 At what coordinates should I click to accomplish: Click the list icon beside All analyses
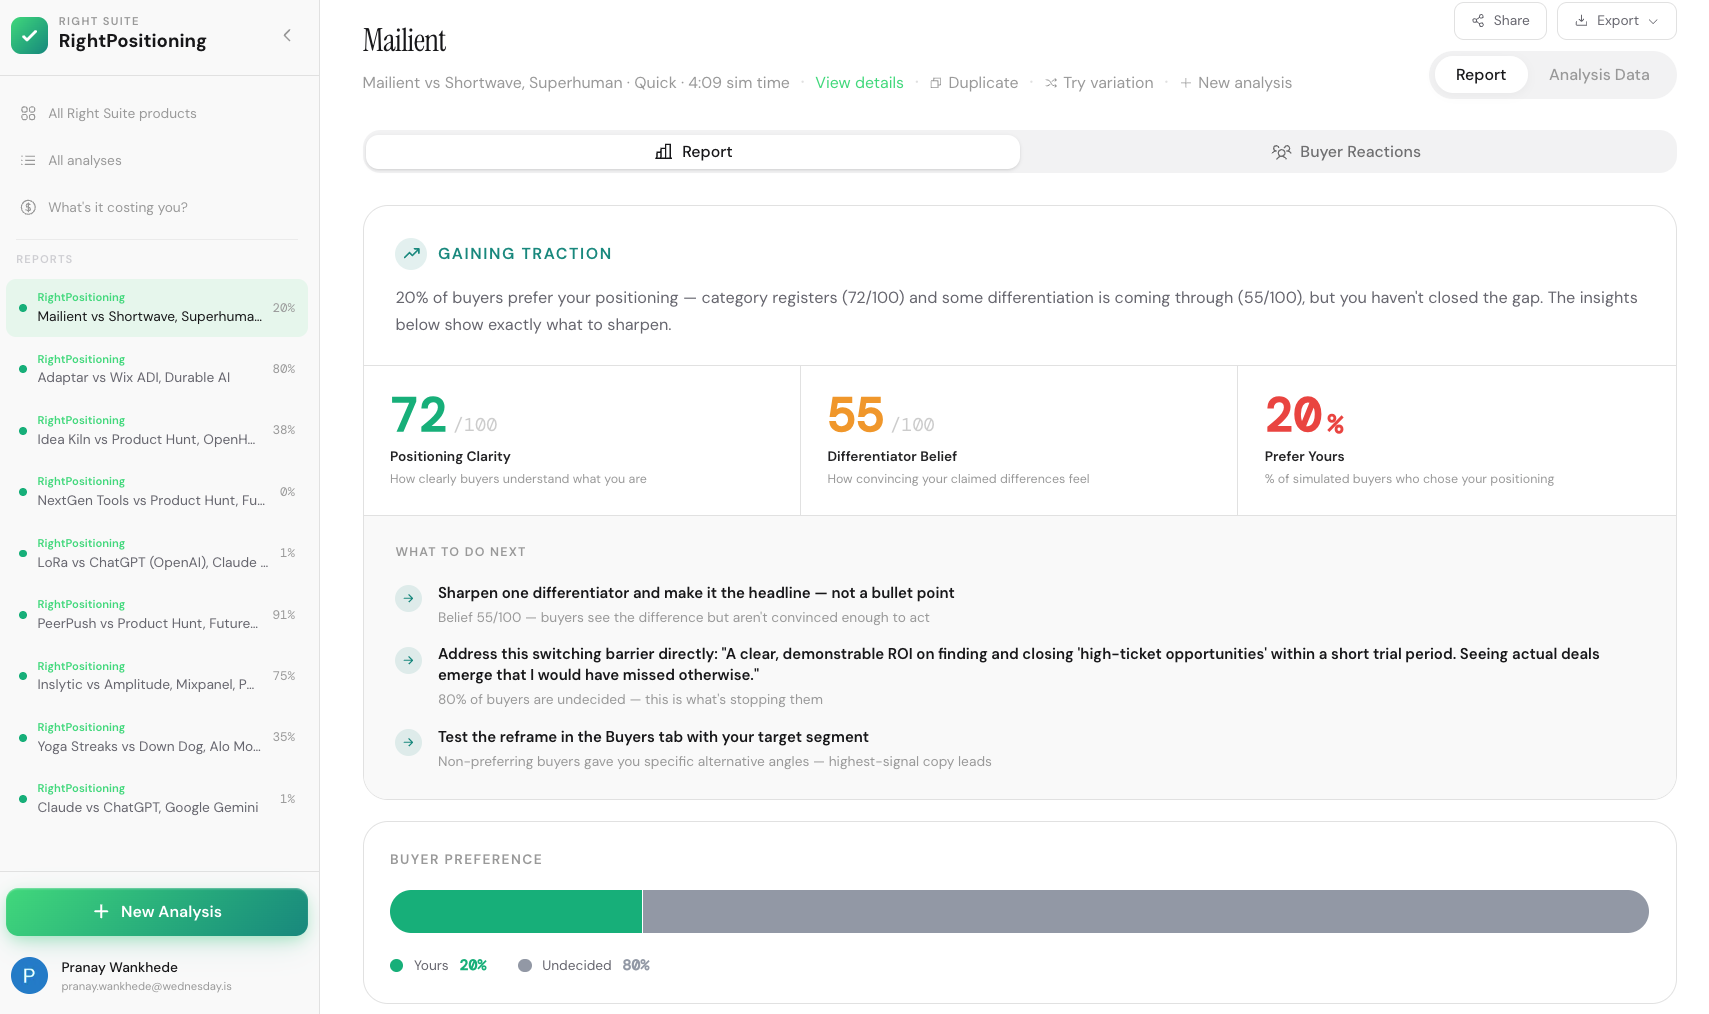pos(28,160)
